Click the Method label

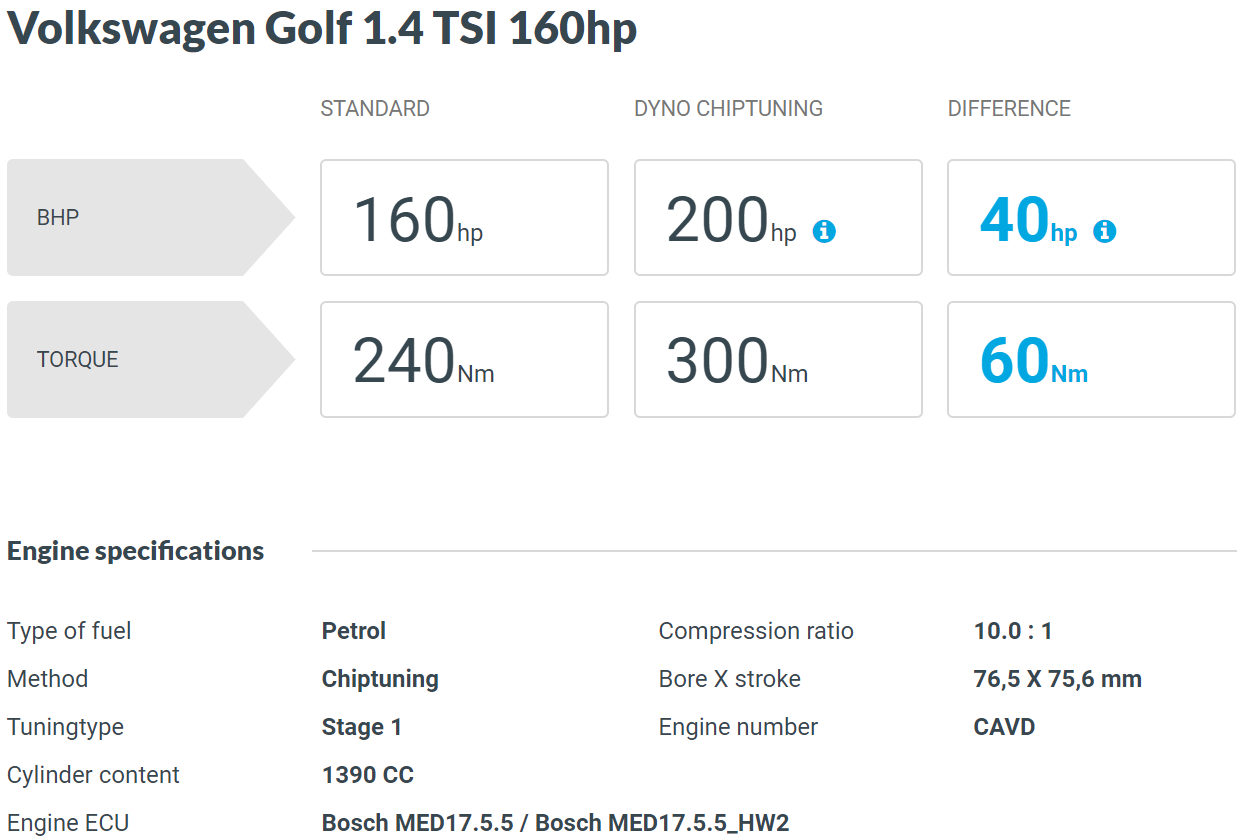coord(48,679)
